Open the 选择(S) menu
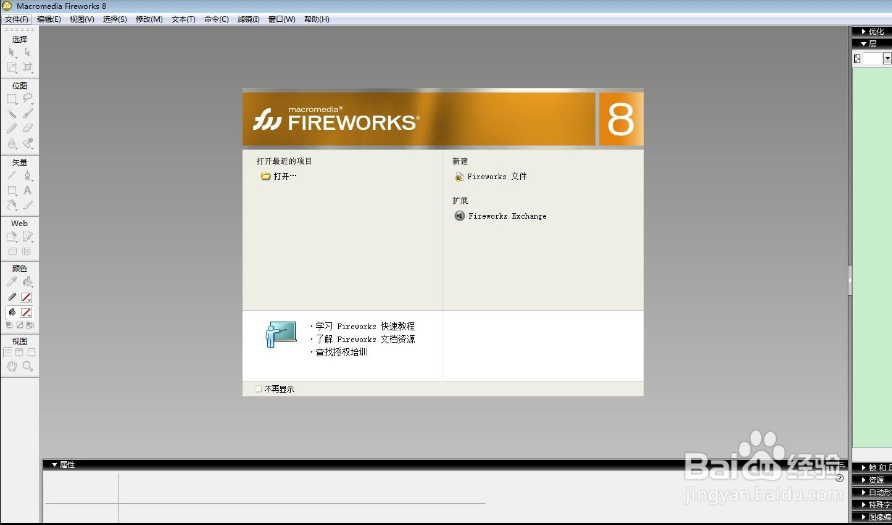892x525 pixels. tap(115, 19)
